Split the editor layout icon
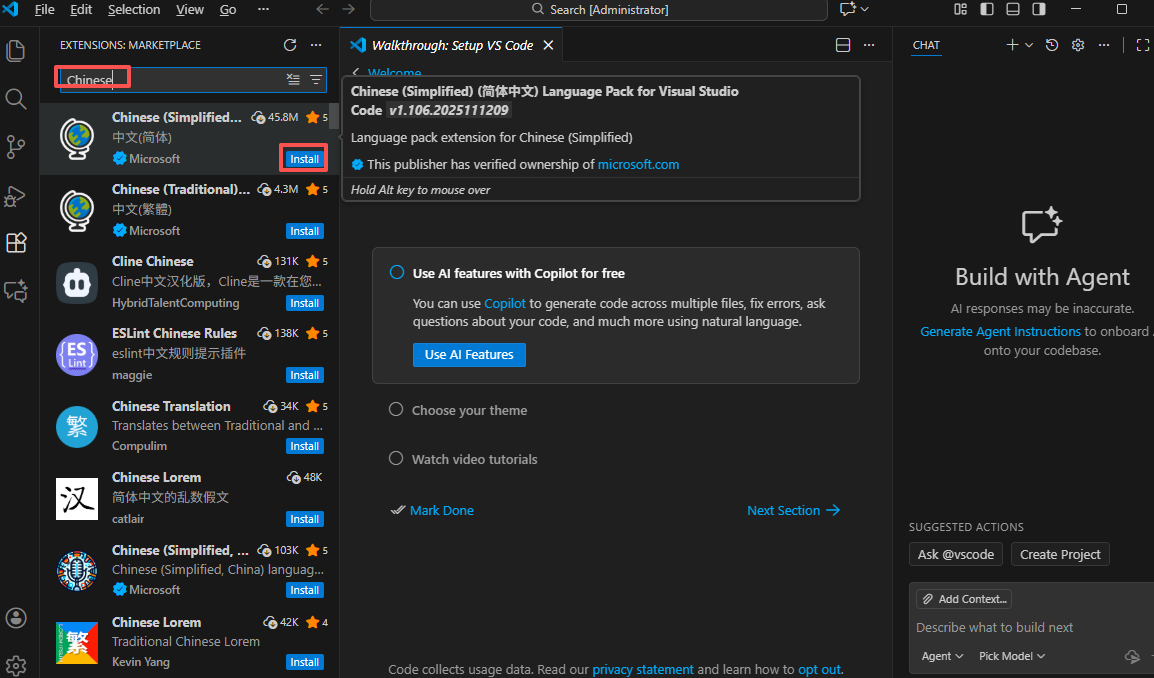This screenshot has height=678, width=1154. point(843,45)
